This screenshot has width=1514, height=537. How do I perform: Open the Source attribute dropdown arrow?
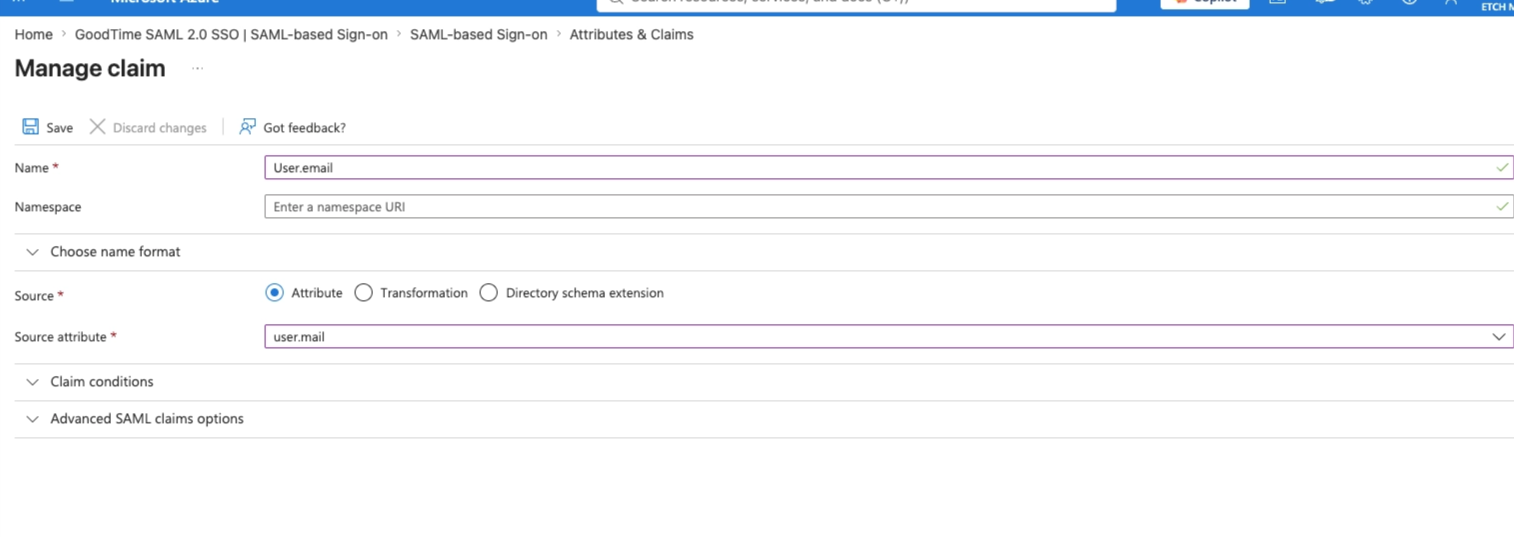click(x=1498, y=337)
